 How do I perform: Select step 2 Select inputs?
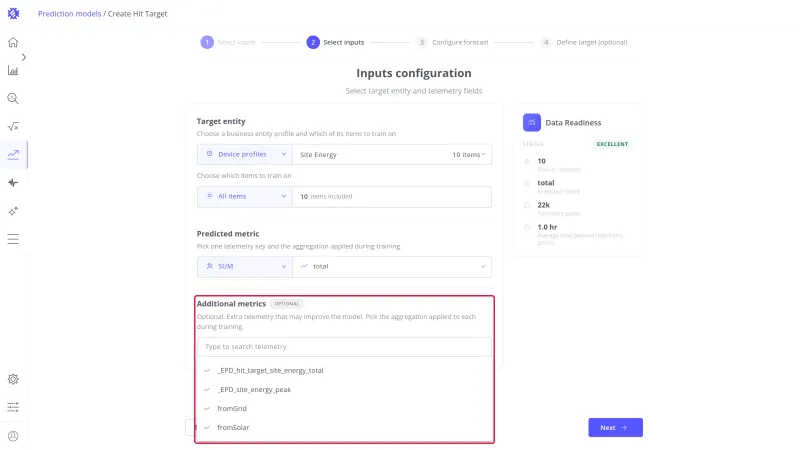click(x=335, y=42)
